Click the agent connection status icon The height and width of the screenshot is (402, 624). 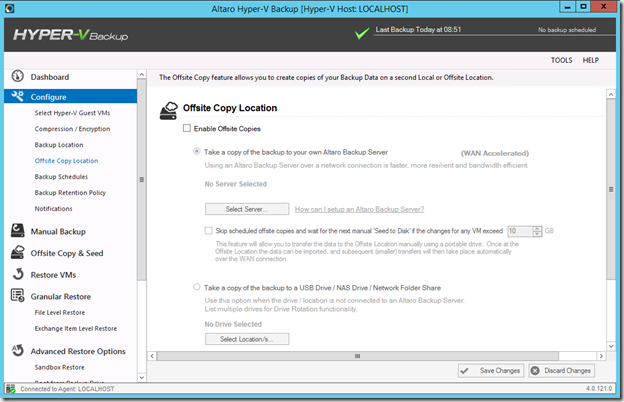[x=11, y=389]
